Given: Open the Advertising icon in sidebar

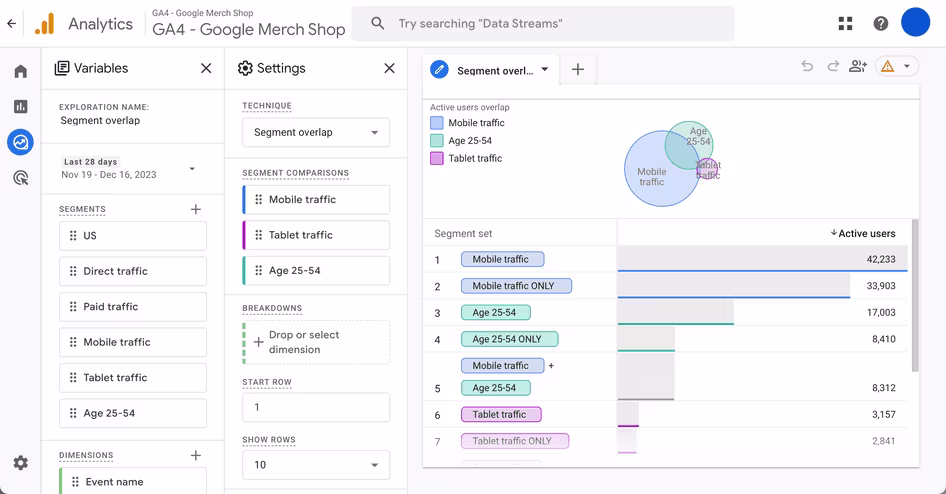Looking at the screenshot, I should click(21, 178).
